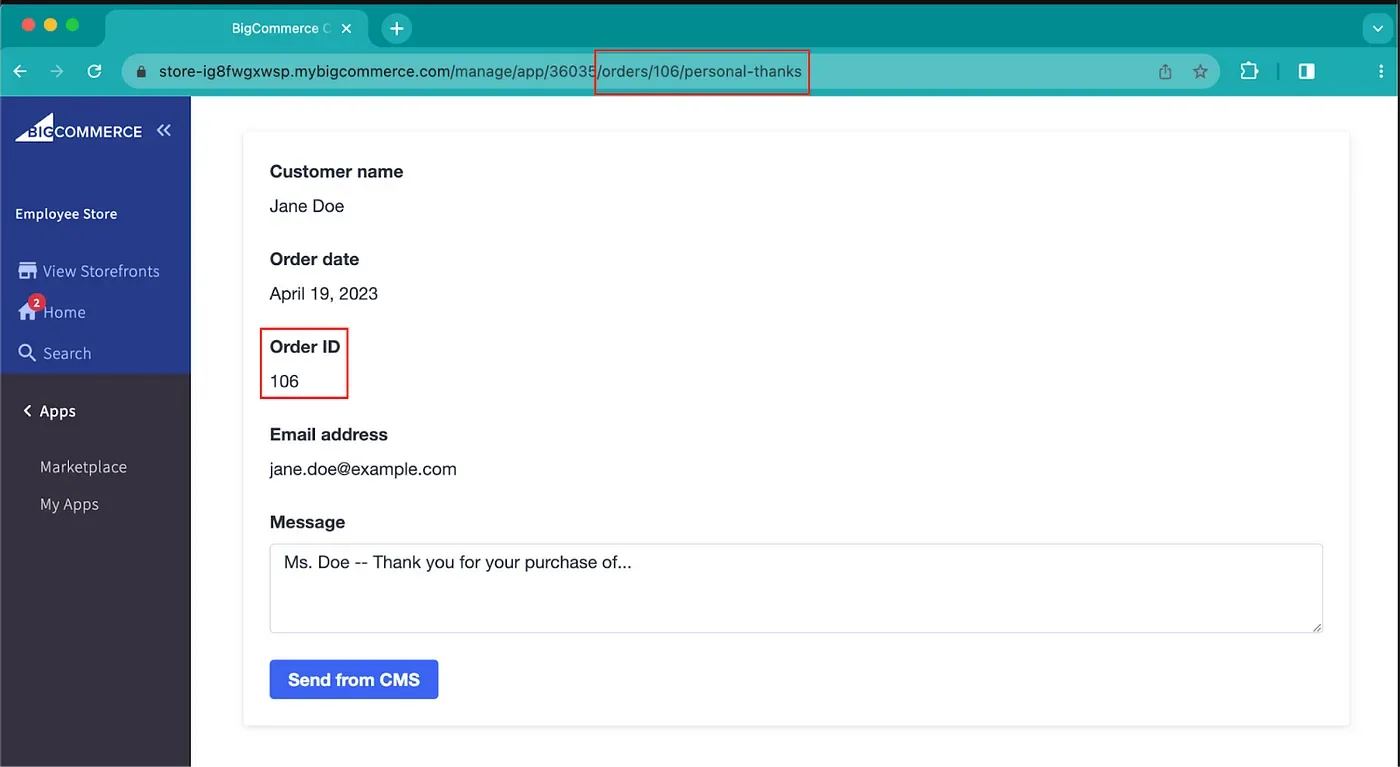Image resolution: width=1400 pixels, height=767 pixels.
Task: Click the BigCommerce logo
Action: tap(78, 130)
